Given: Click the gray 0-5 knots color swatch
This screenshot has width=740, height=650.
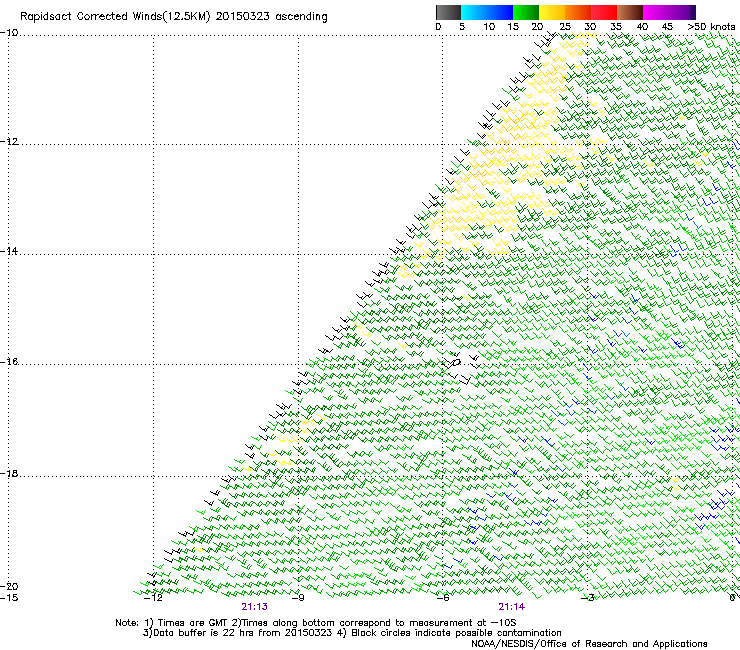Looking at the screenshot, I should click(x=448, y=12).
